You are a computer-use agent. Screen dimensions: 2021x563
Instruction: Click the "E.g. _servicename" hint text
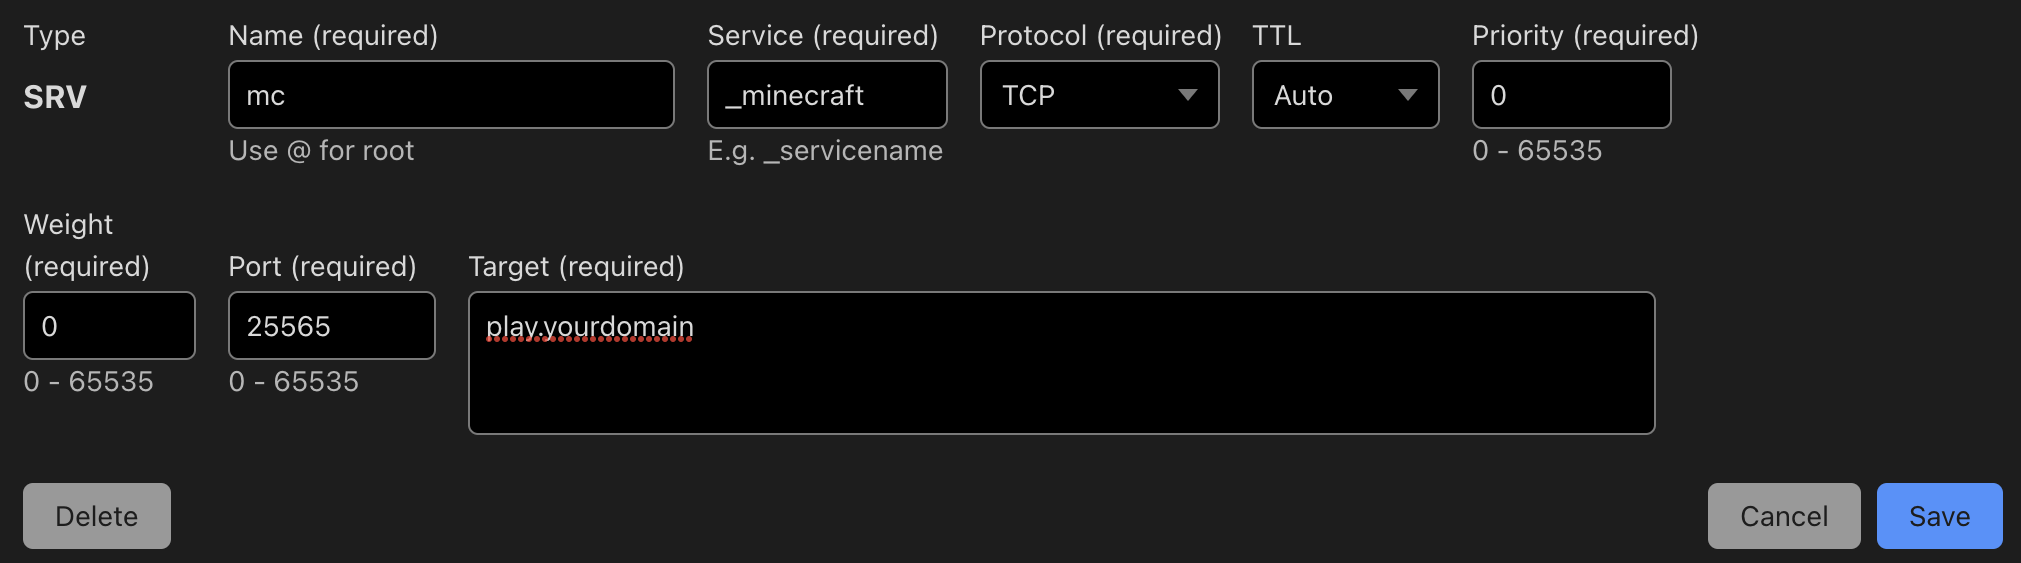coord(825,151)
